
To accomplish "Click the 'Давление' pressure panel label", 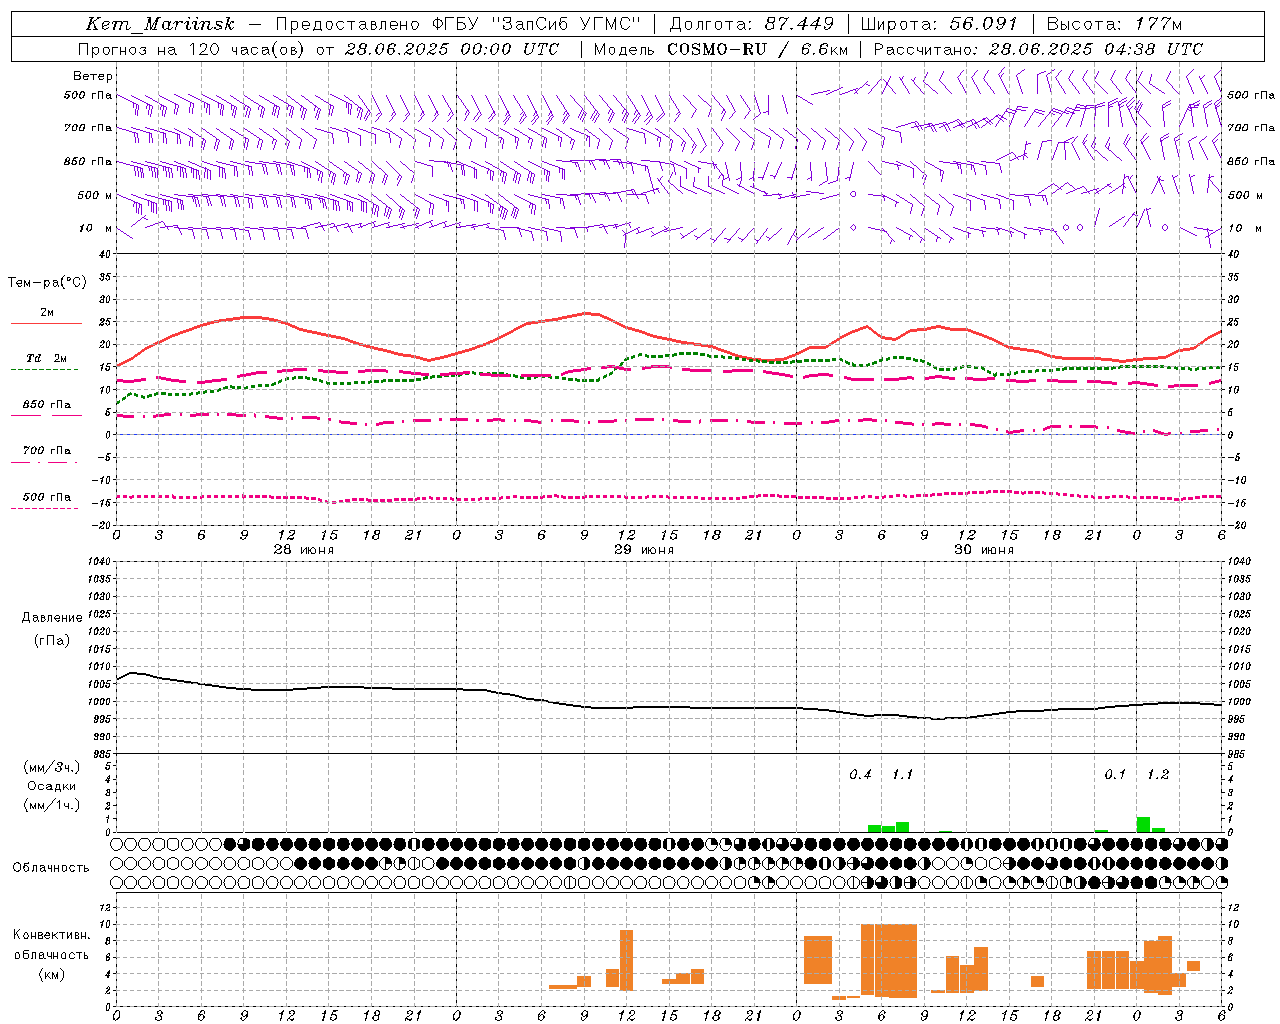I will pos(52,618).
